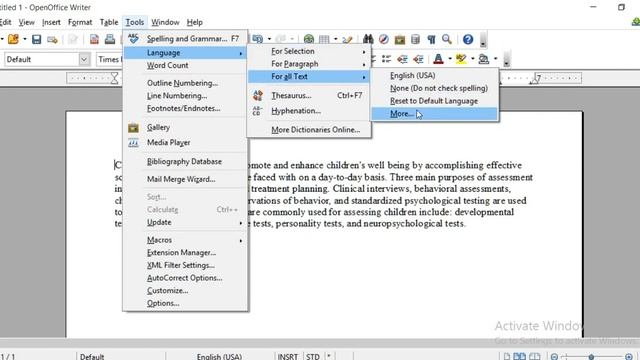This screenshot has height=360, width=640.
Task: Toggle INSRT insert mode in status bar
Action: (x=288, y=356)
